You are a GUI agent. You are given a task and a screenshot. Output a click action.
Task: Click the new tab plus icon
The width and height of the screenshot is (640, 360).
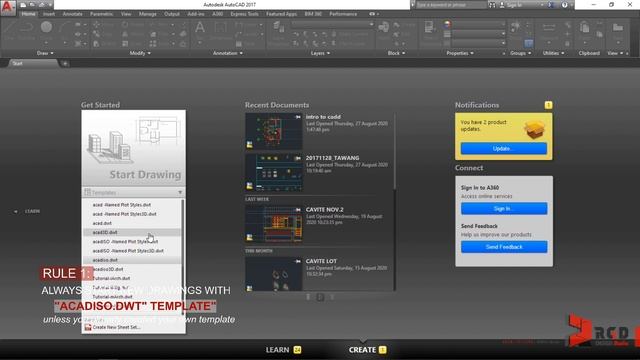(65, 63)
